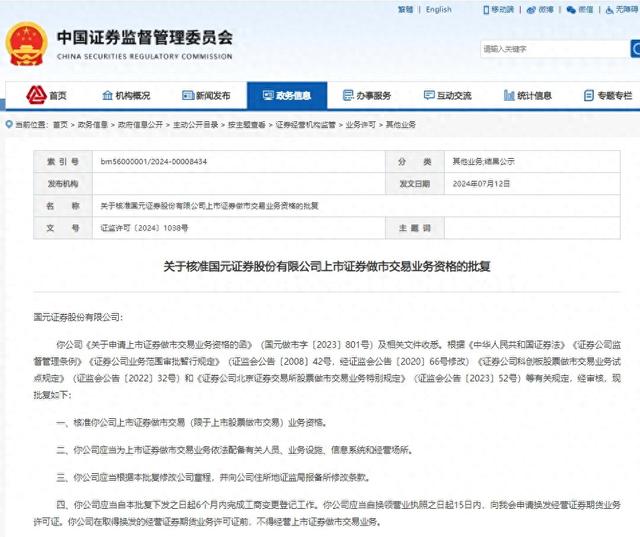Click the 索引号 label cell
This screenshot has height=537, width=640.
(x=63, y=162)
